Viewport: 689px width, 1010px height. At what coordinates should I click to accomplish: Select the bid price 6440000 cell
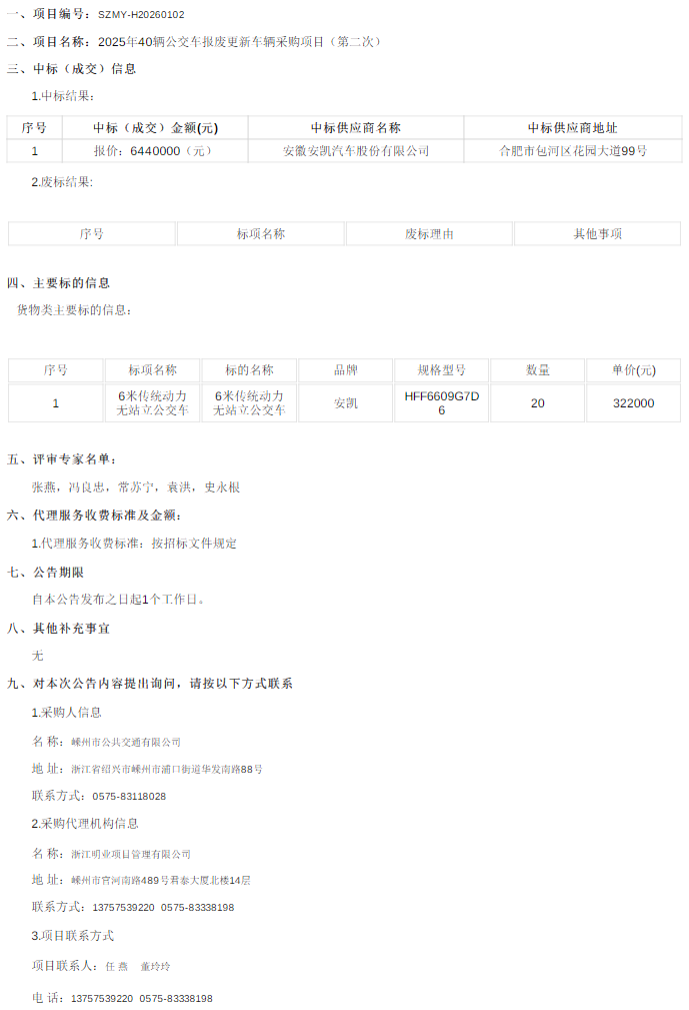(155, 151)
